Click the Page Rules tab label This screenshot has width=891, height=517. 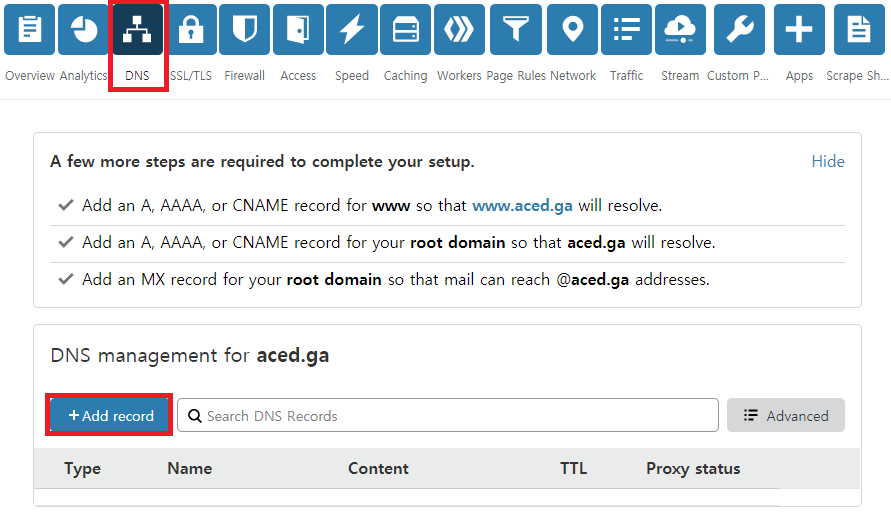point(516,76)
